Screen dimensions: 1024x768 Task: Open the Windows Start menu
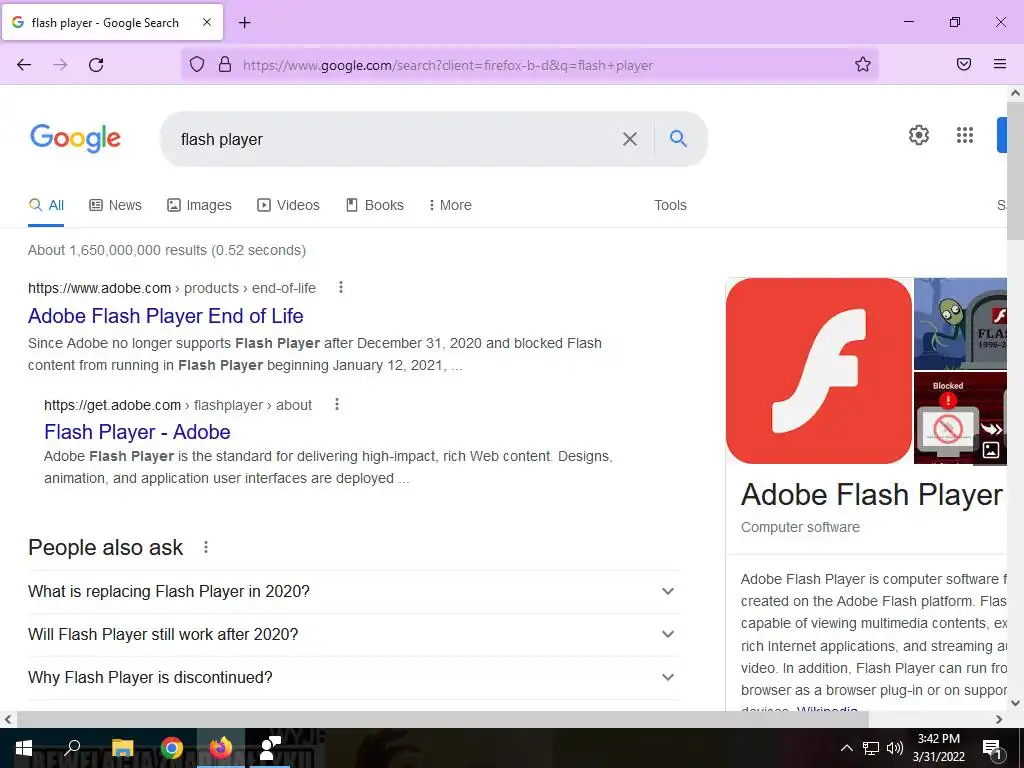click(x=24, y=748)
